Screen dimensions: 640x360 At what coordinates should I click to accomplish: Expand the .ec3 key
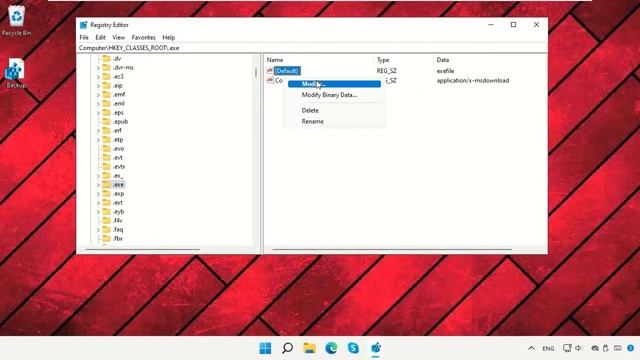coord(98,77)
